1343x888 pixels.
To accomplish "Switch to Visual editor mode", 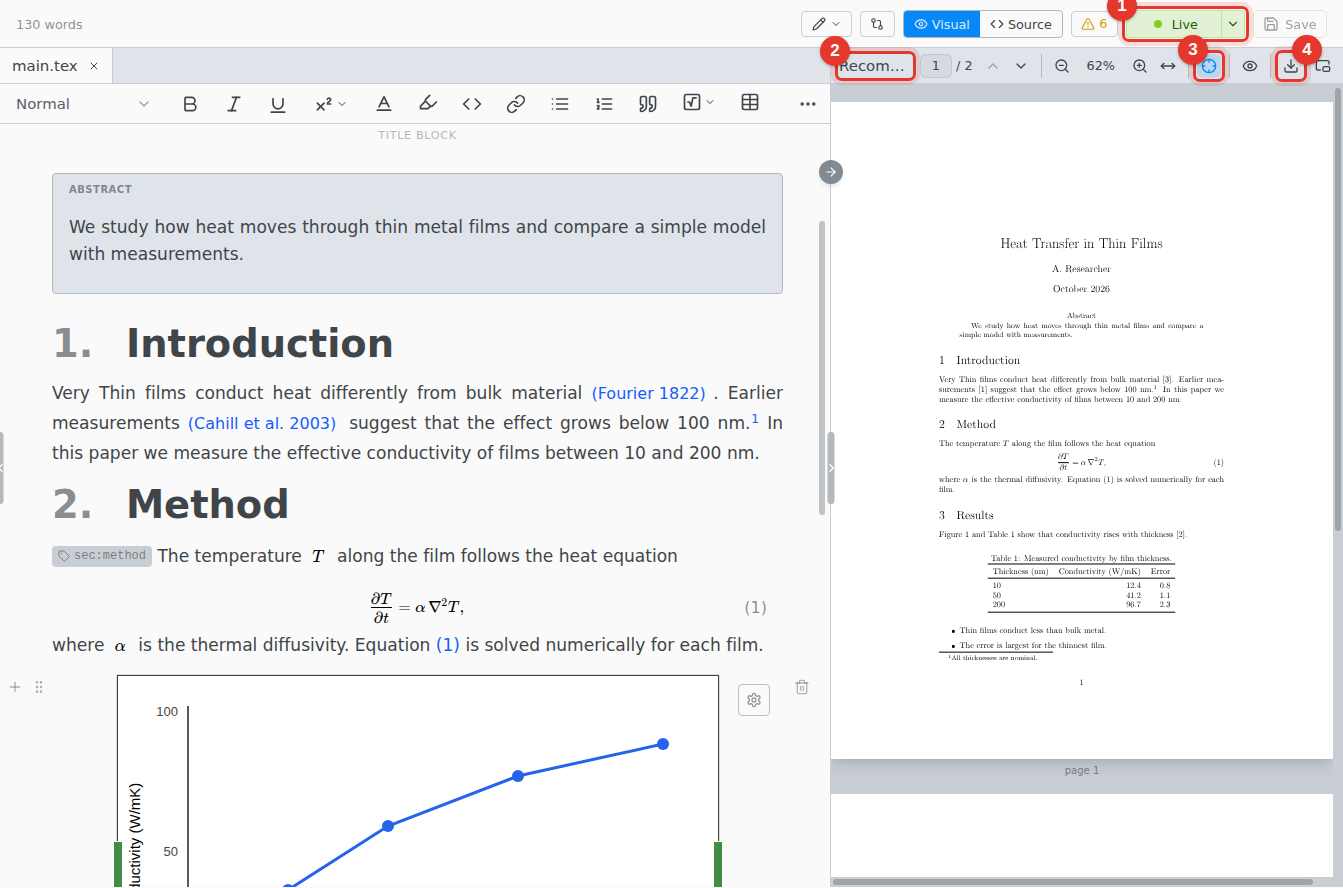I will tap(942, 24).
